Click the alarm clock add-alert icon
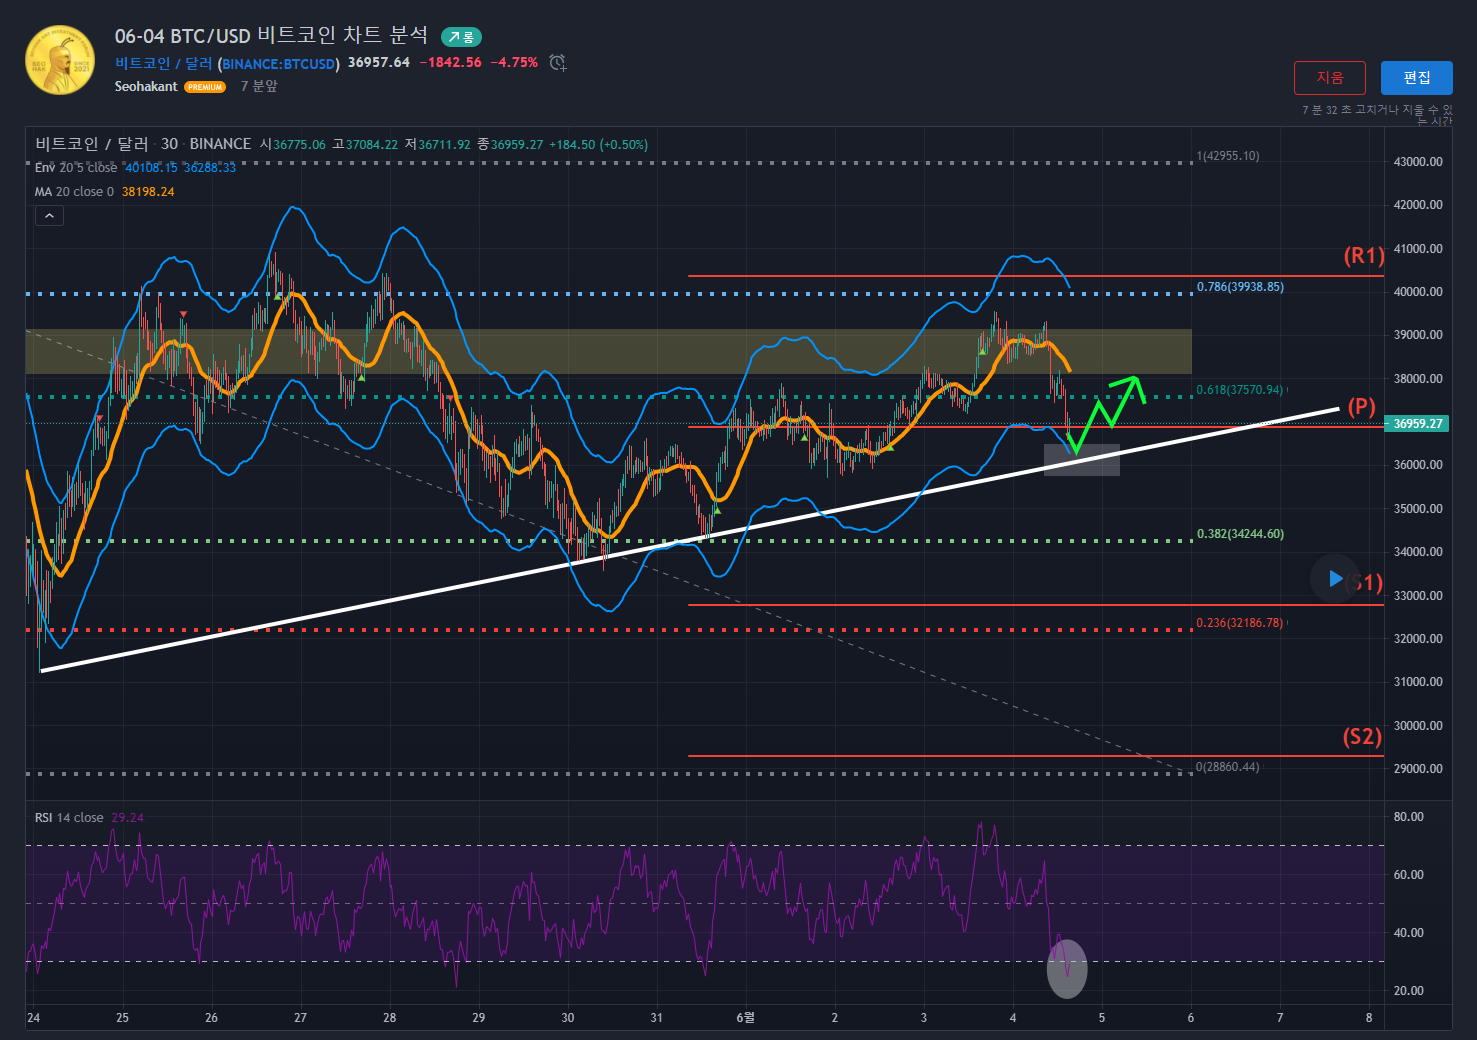 click(x=558, y=63)
